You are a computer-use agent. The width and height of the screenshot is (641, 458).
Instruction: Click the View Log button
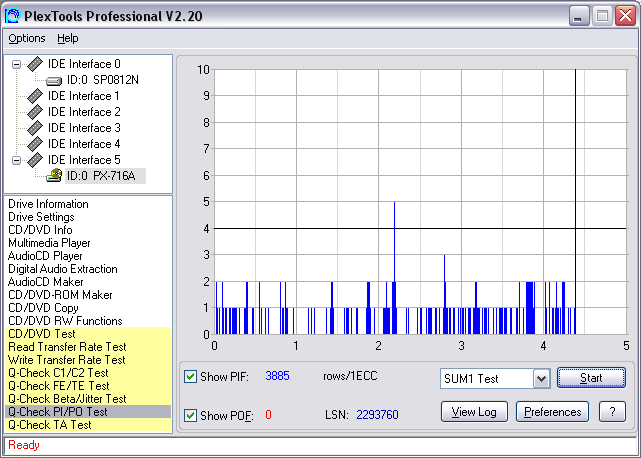(x=474, y=412)
